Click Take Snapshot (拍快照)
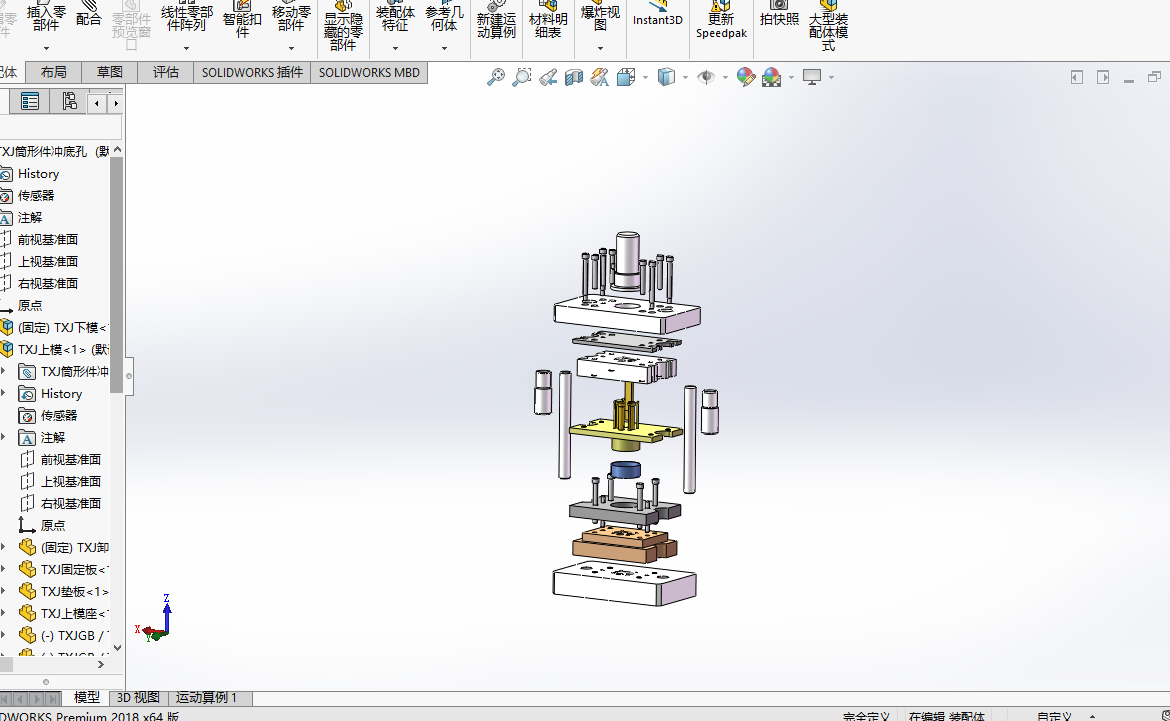The width and height of the screenshot is (1170, 721). tap(779, 15)
